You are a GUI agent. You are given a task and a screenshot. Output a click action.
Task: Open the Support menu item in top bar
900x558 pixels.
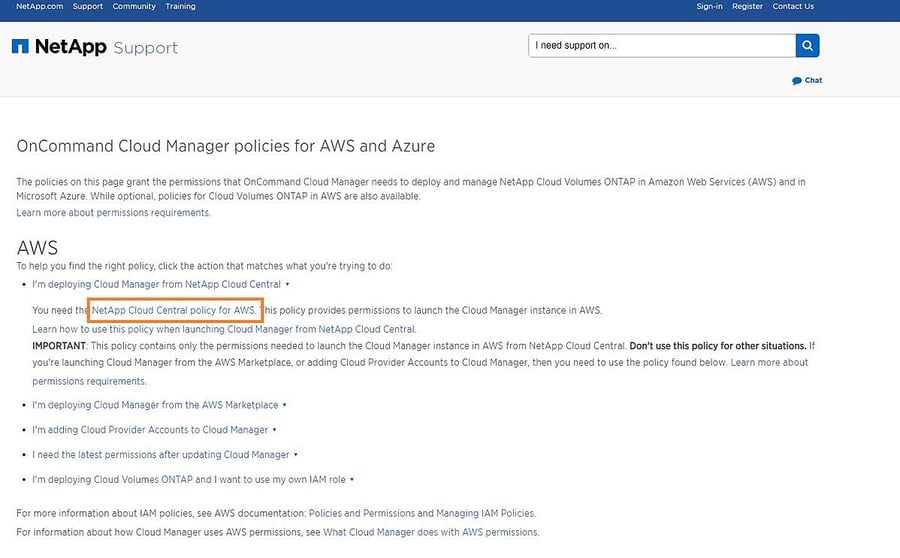point(88,6)
